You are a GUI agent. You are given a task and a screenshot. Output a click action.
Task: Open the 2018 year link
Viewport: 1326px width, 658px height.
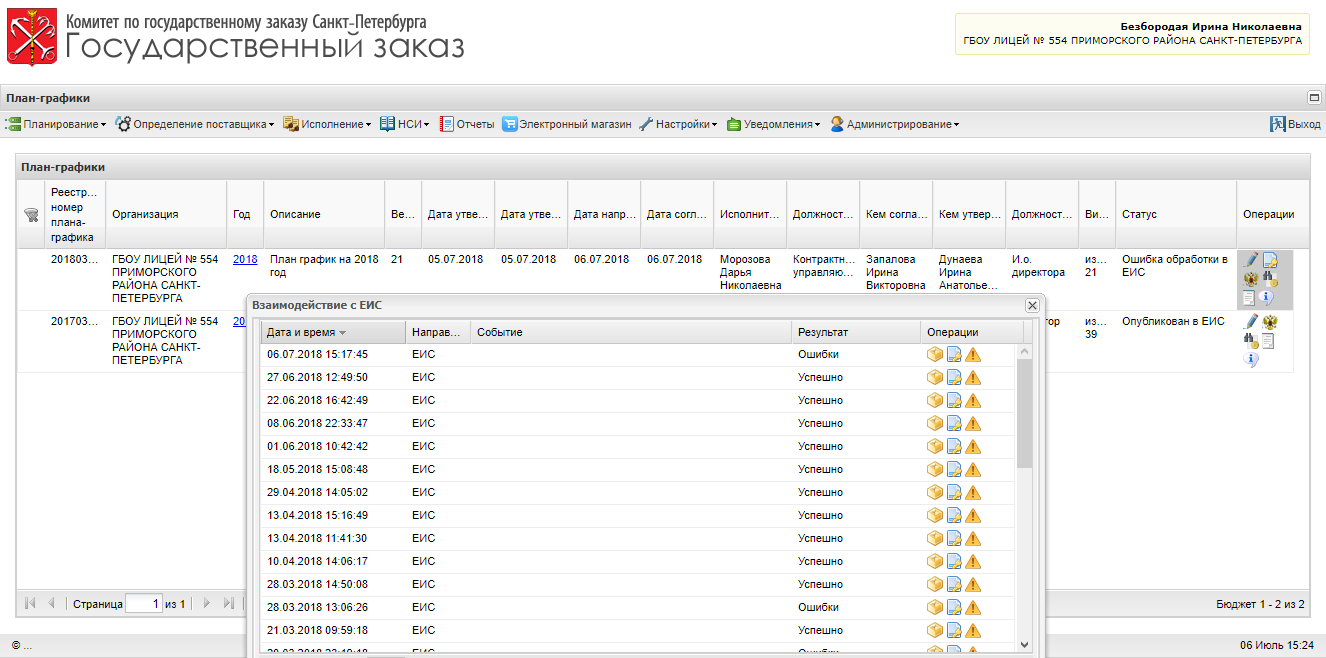point(245,259)
